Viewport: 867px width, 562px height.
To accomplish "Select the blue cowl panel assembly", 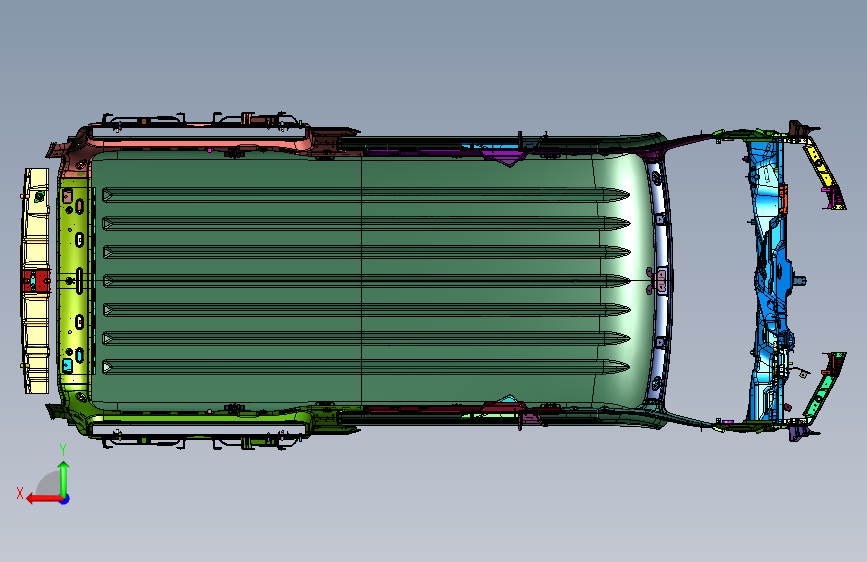I will 769,279.
